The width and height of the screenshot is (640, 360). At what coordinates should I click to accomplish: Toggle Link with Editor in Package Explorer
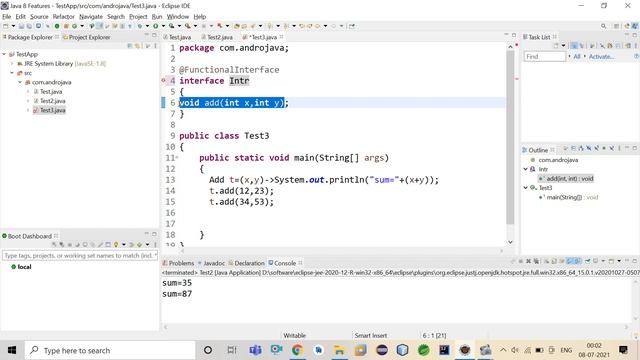tap(138, 46)
